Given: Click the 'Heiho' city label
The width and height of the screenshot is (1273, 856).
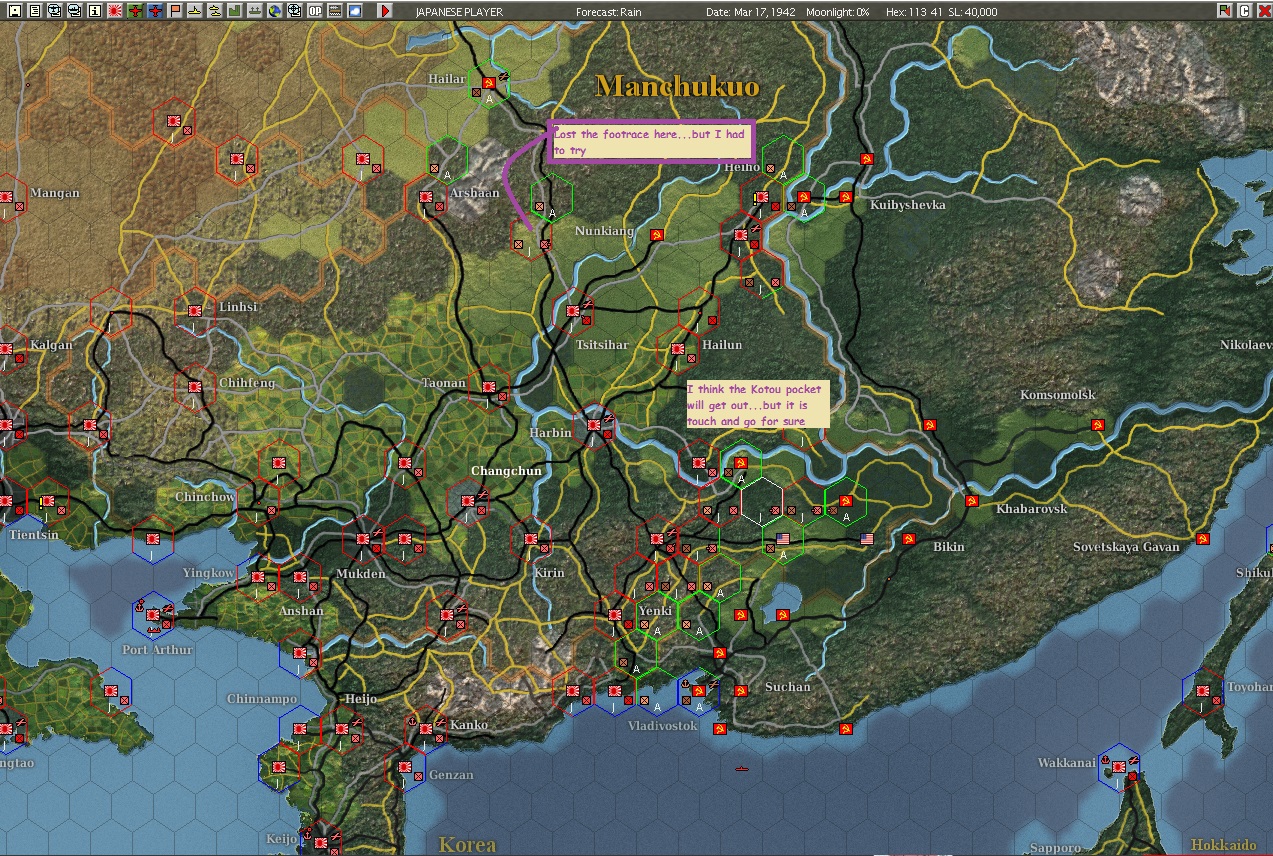Looking at the screenshot, I should [x=742, y=168].
